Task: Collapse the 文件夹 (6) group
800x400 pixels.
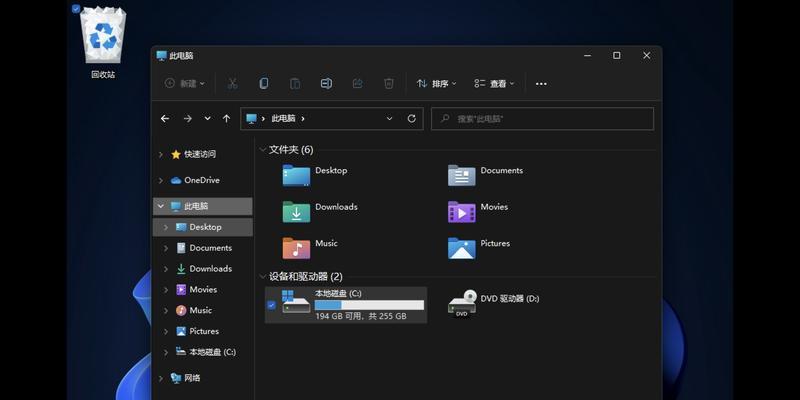Action: click(263, 149)
